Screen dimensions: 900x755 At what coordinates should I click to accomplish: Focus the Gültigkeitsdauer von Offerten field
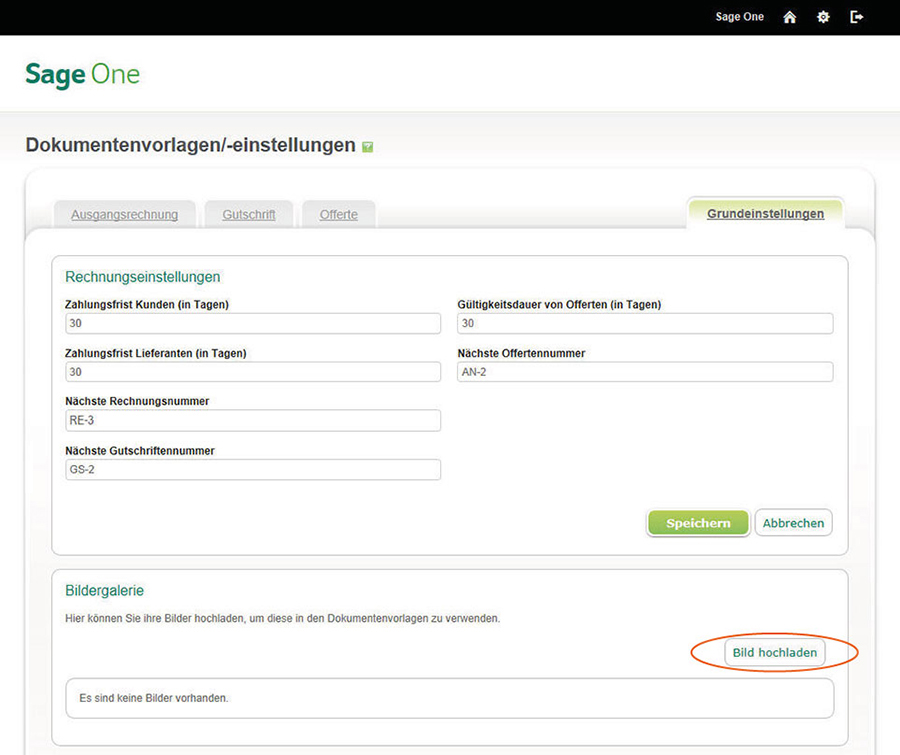tap(645, 323)
